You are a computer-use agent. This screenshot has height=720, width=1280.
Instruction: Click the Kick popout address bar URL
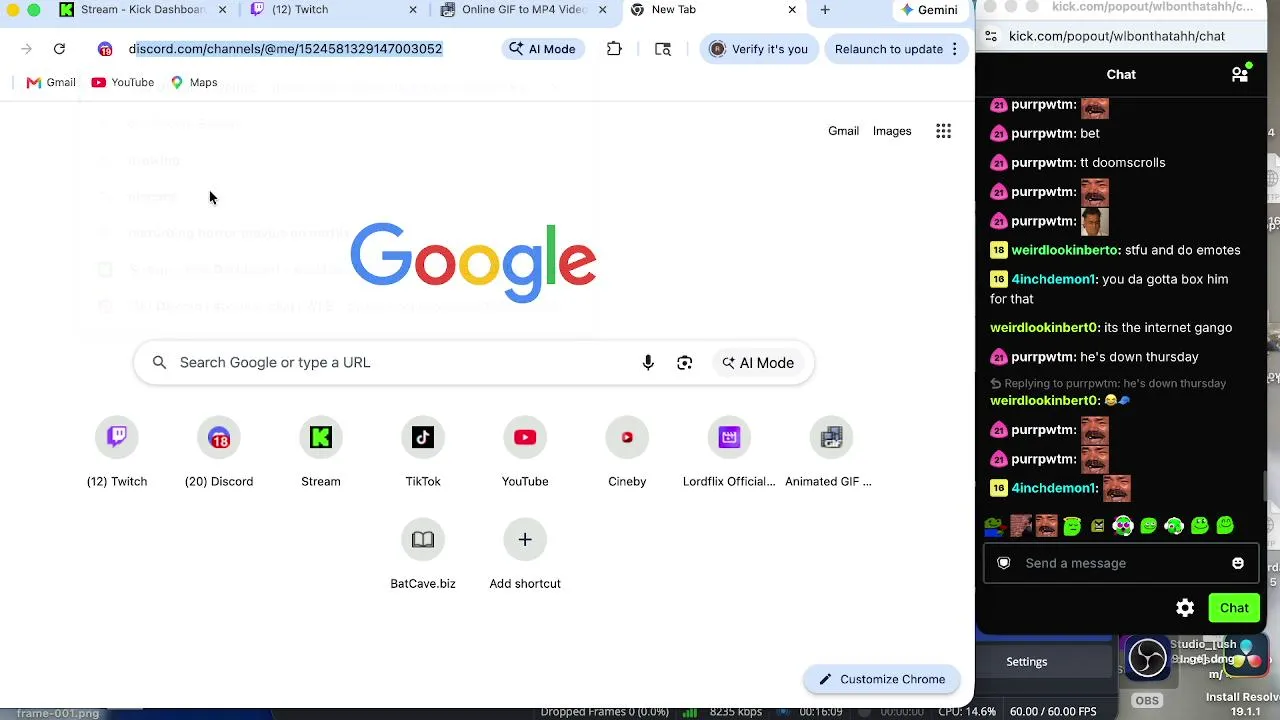[x=1117, y=37]
